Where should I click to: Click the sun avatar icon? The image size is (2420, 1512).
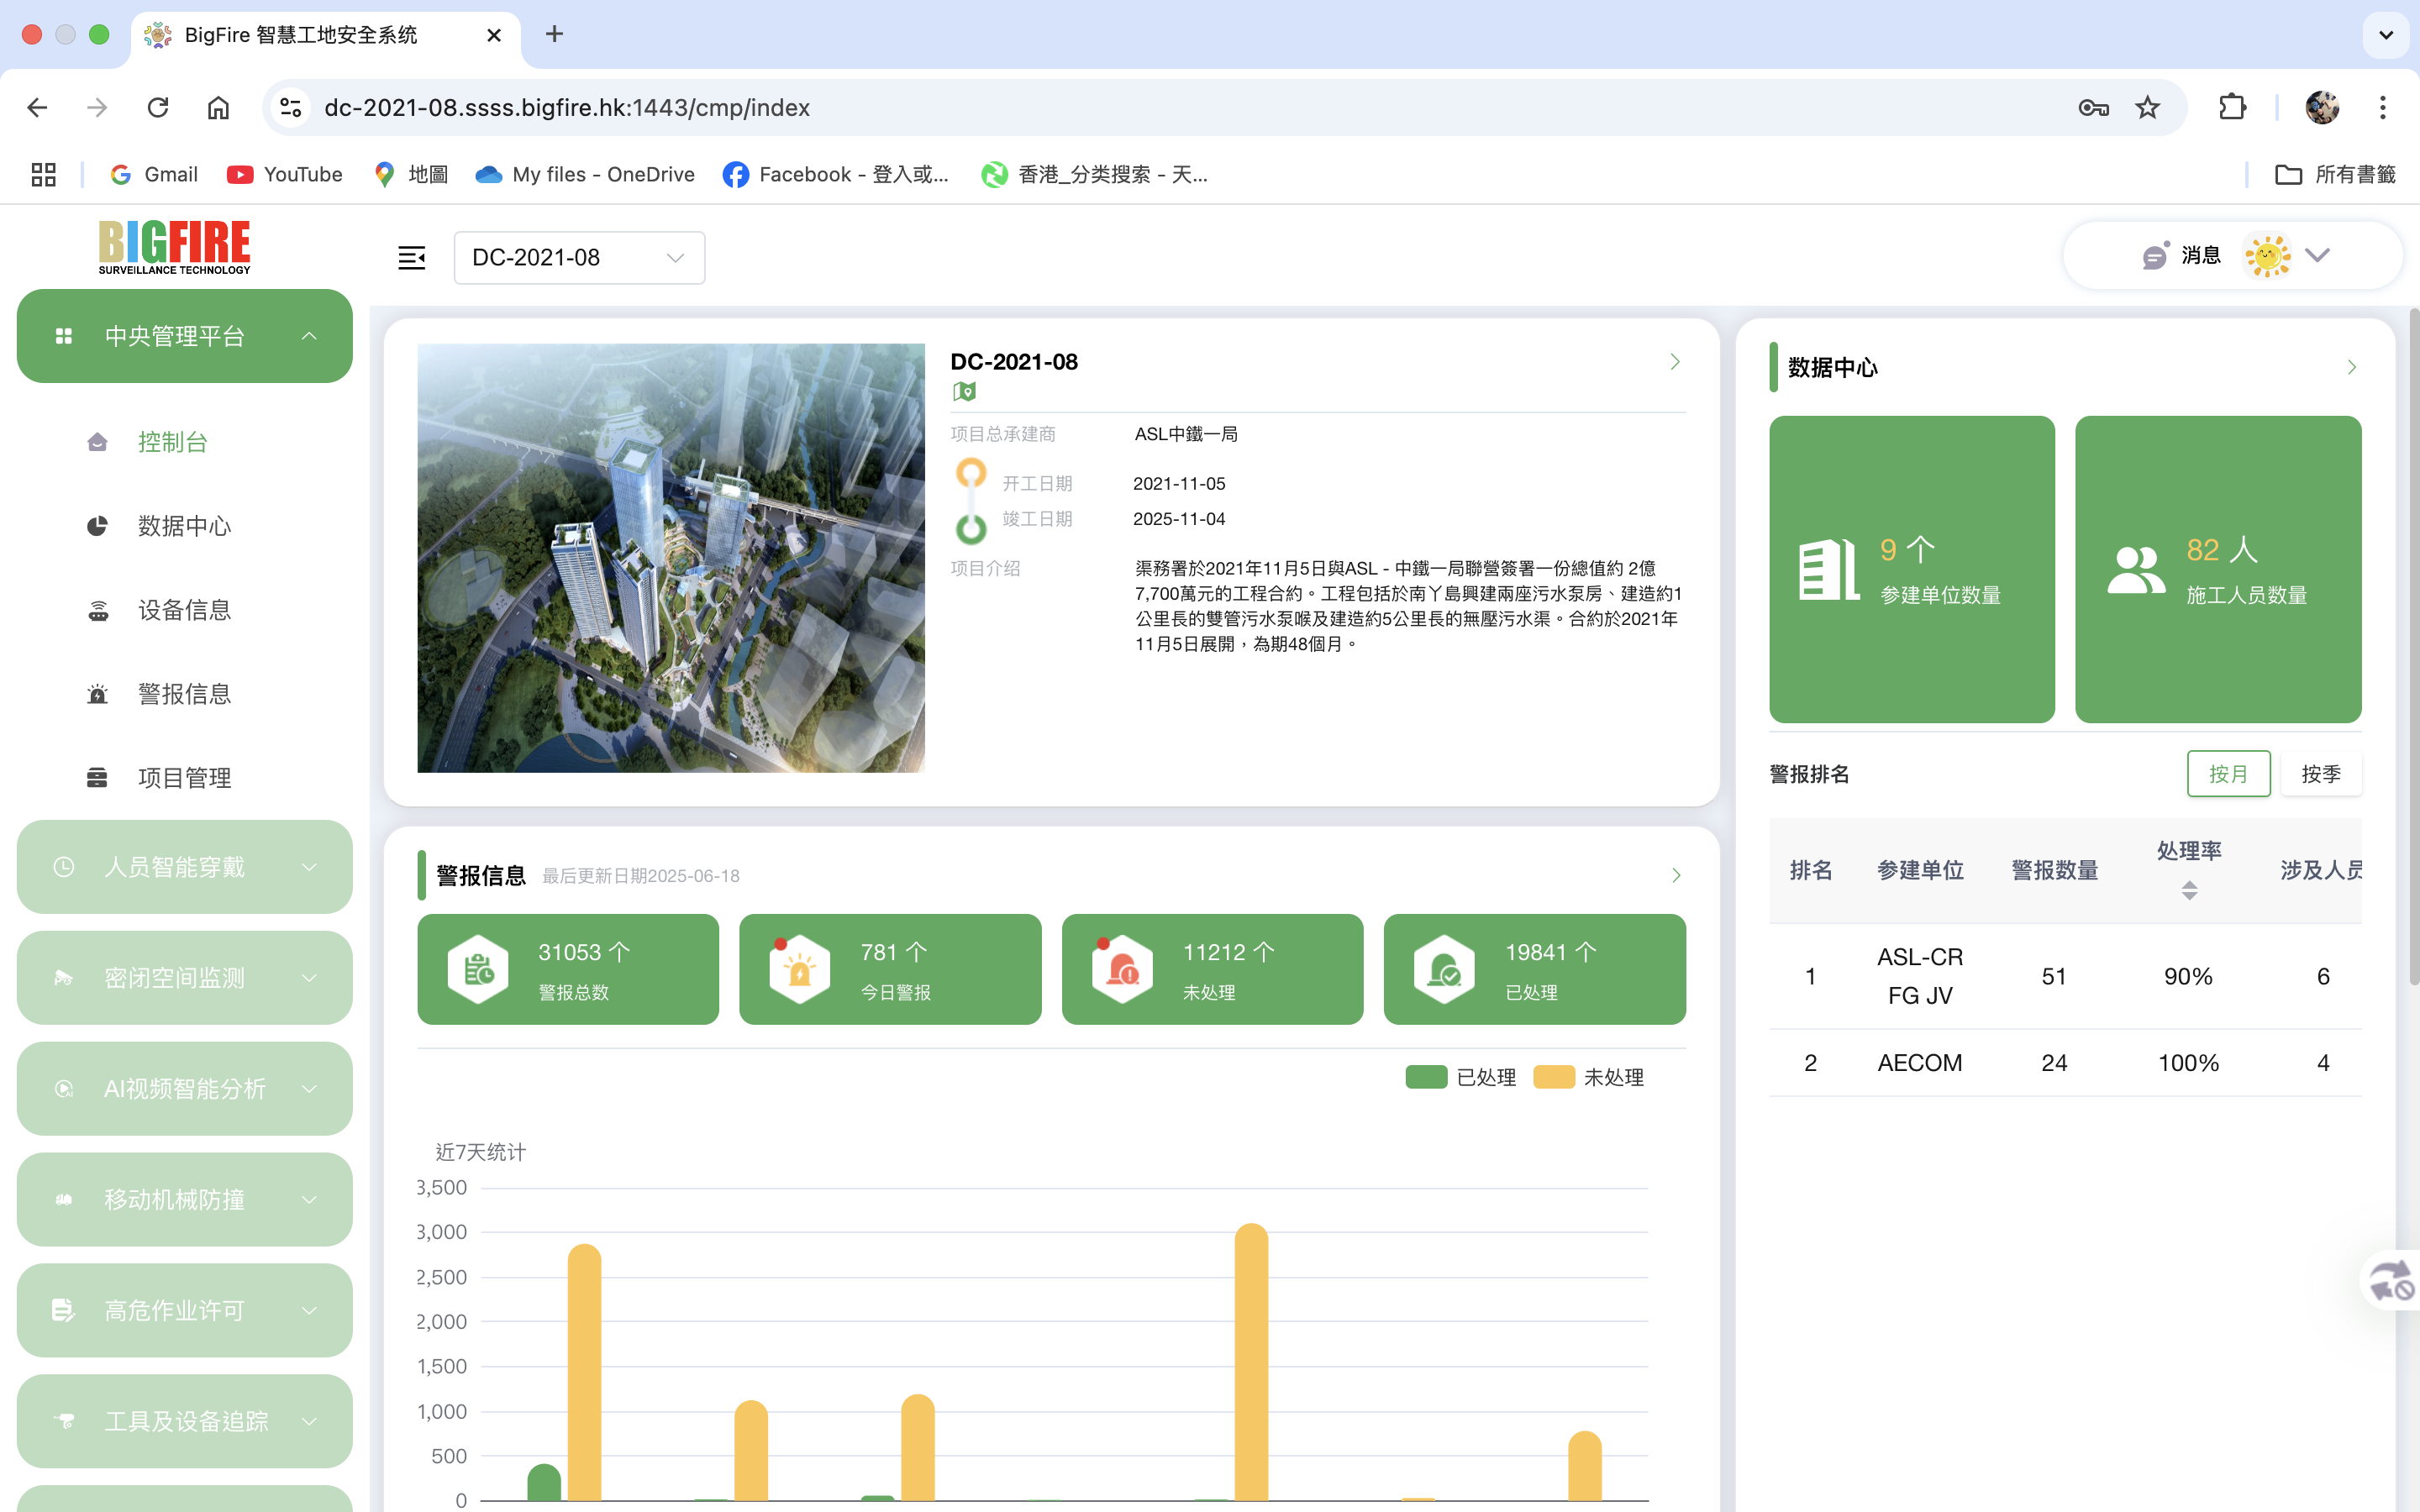pos(2267,256)
